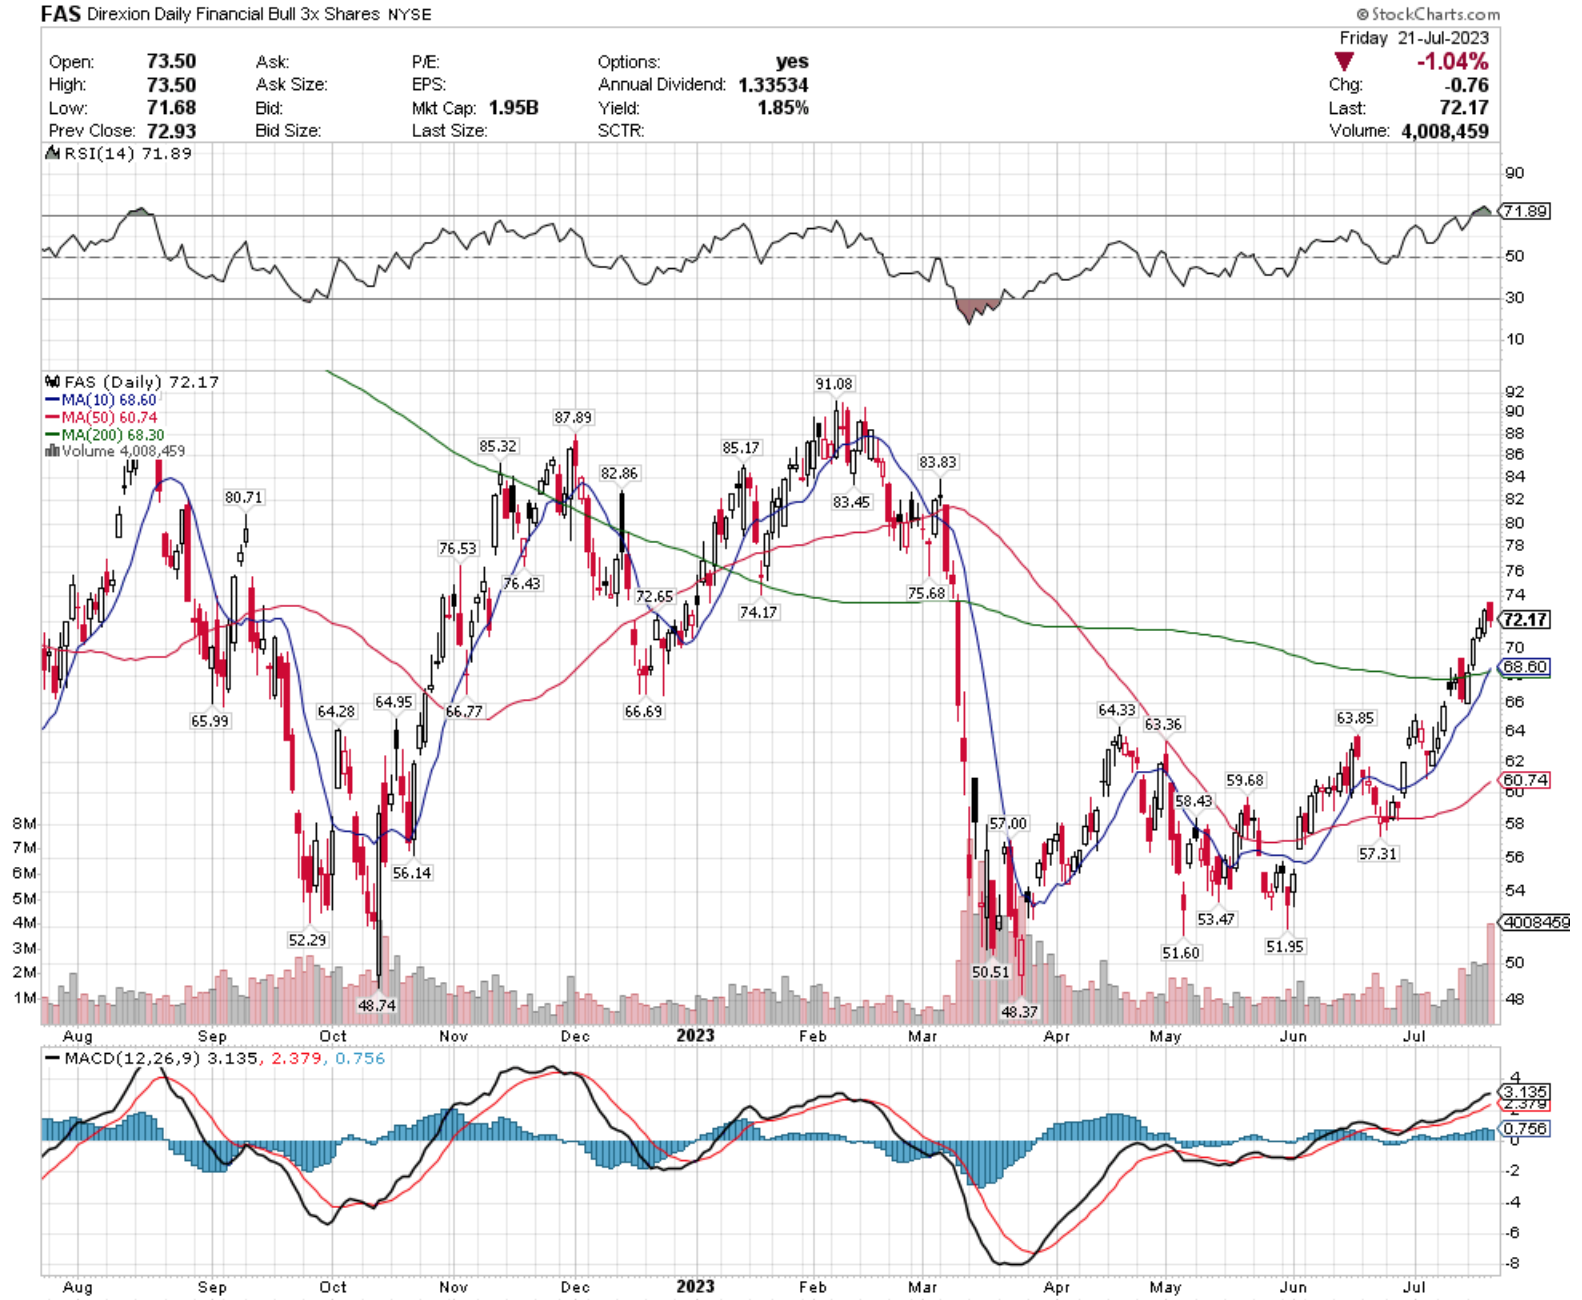This screenshot has width=1582, height=1300.
Task: Click the MA(200) 68.30 legend entry
Action: click(105, 435)
